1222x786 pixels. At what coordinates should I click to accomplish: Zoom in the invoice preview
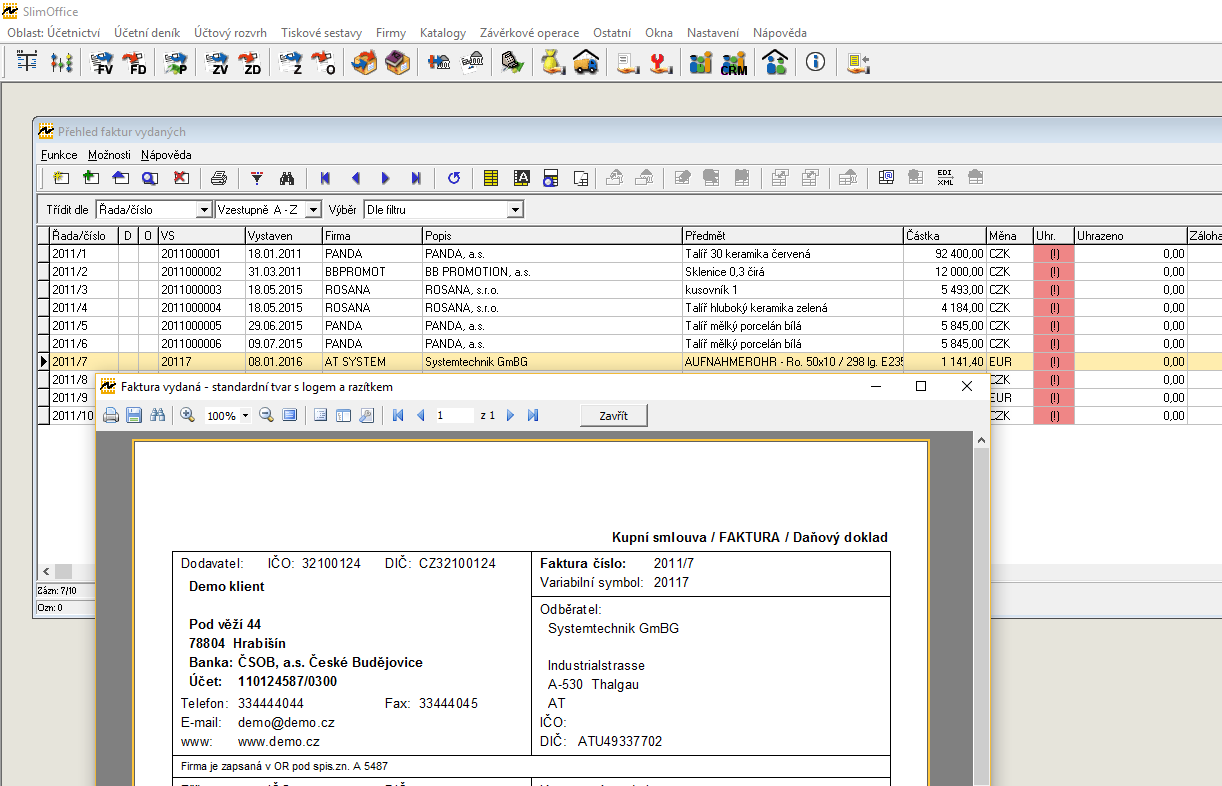[187, 415]
